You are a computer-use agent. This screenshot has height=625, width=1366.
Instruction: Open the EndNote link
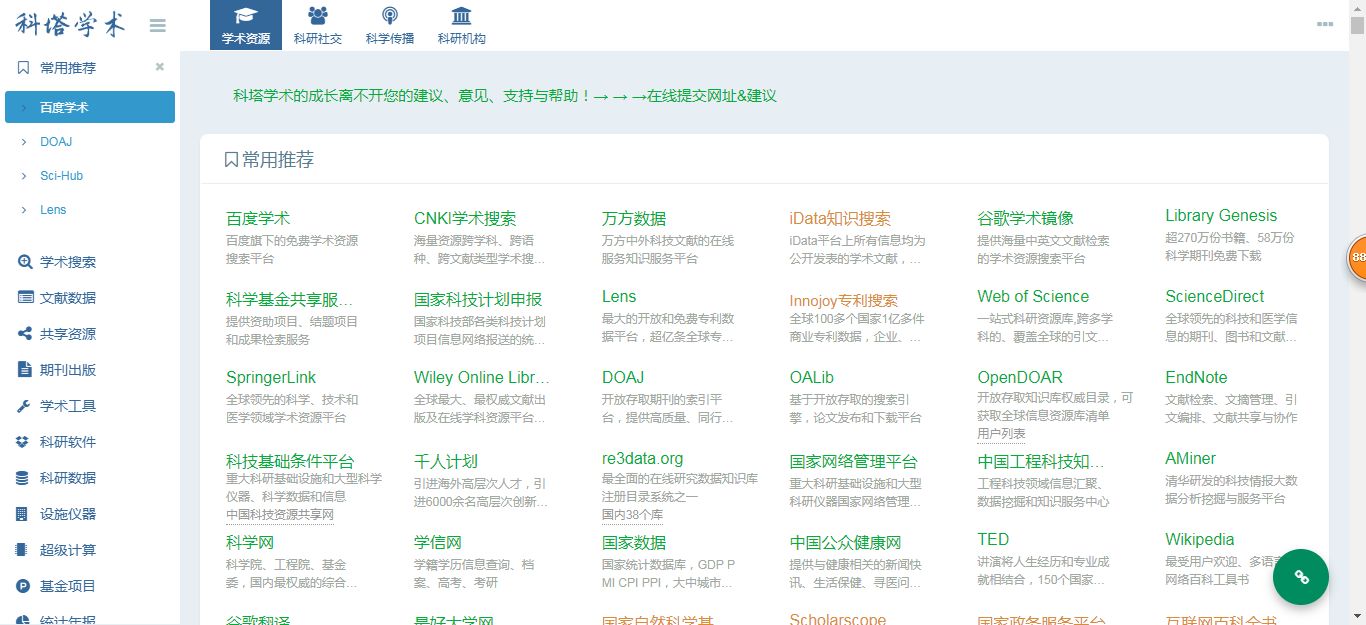[x=1196, y=377]
